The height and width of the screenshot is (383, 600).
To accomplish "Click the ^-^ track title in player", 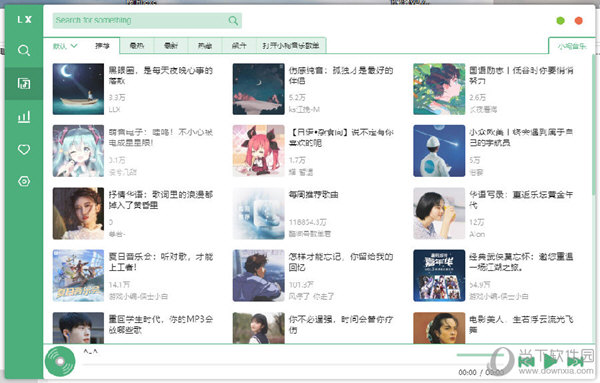I will (91, 351).
